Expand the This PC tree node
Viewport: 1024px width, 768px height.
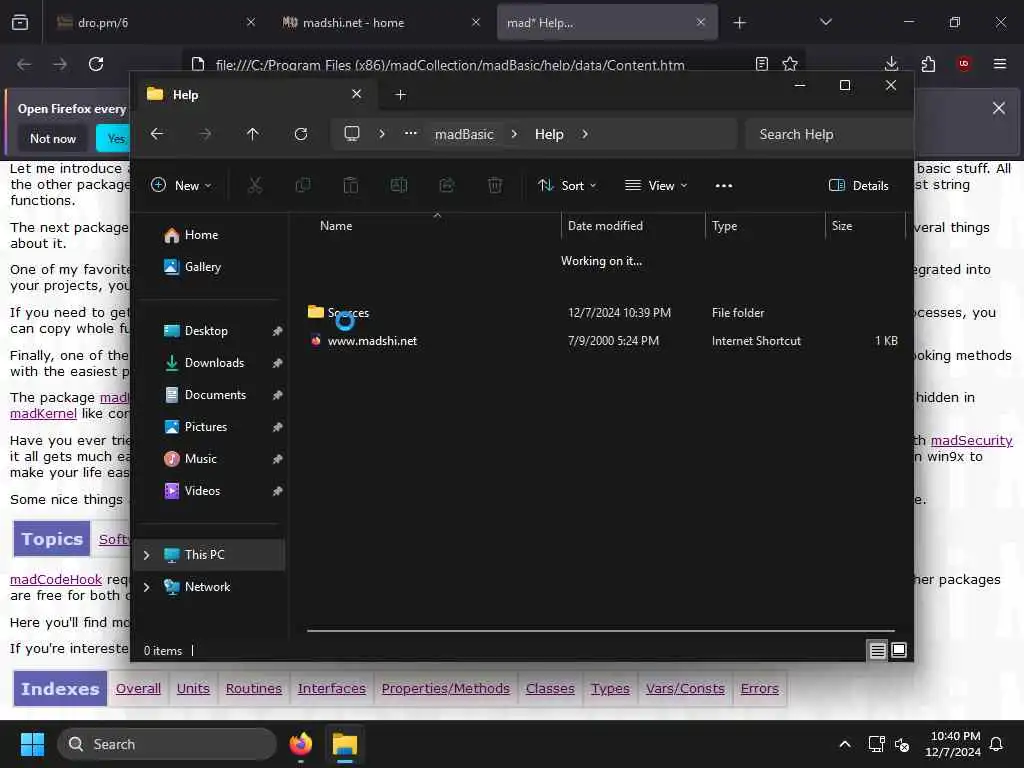pos(146,555)
